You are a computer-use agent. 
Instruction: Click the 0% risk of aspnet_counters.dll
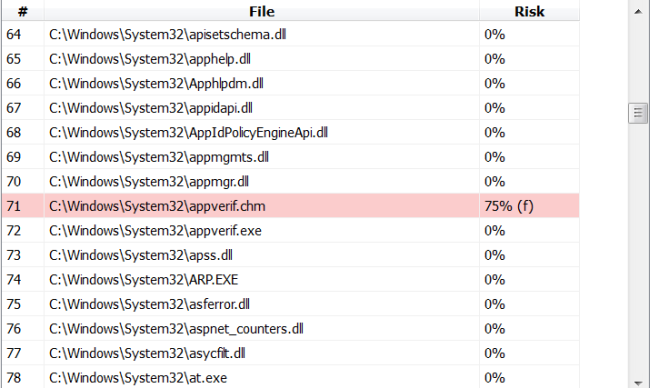point(495,328)
